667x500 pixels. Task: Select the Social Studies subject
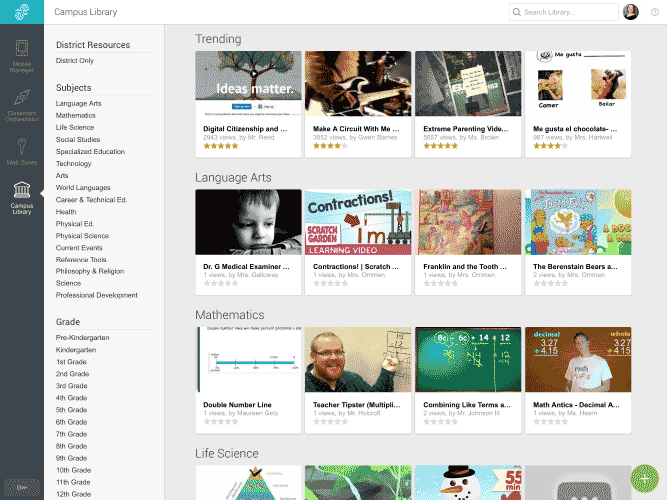click(x=78, y=140)
